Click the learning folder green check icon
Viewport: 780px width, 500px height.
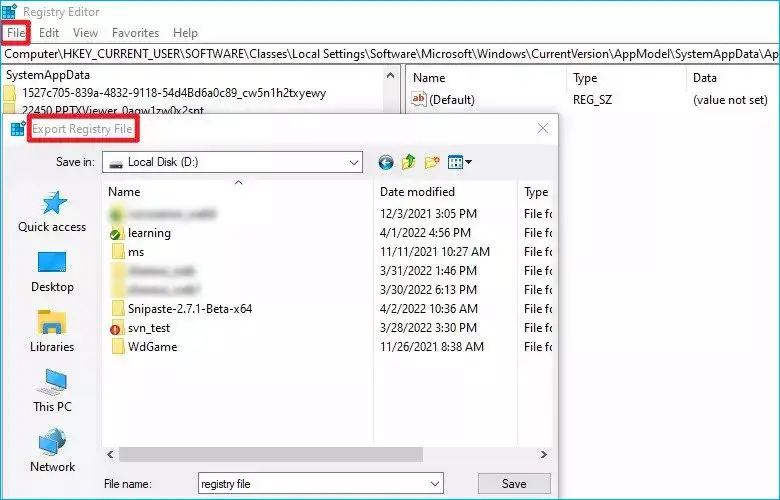click(115, 234)
